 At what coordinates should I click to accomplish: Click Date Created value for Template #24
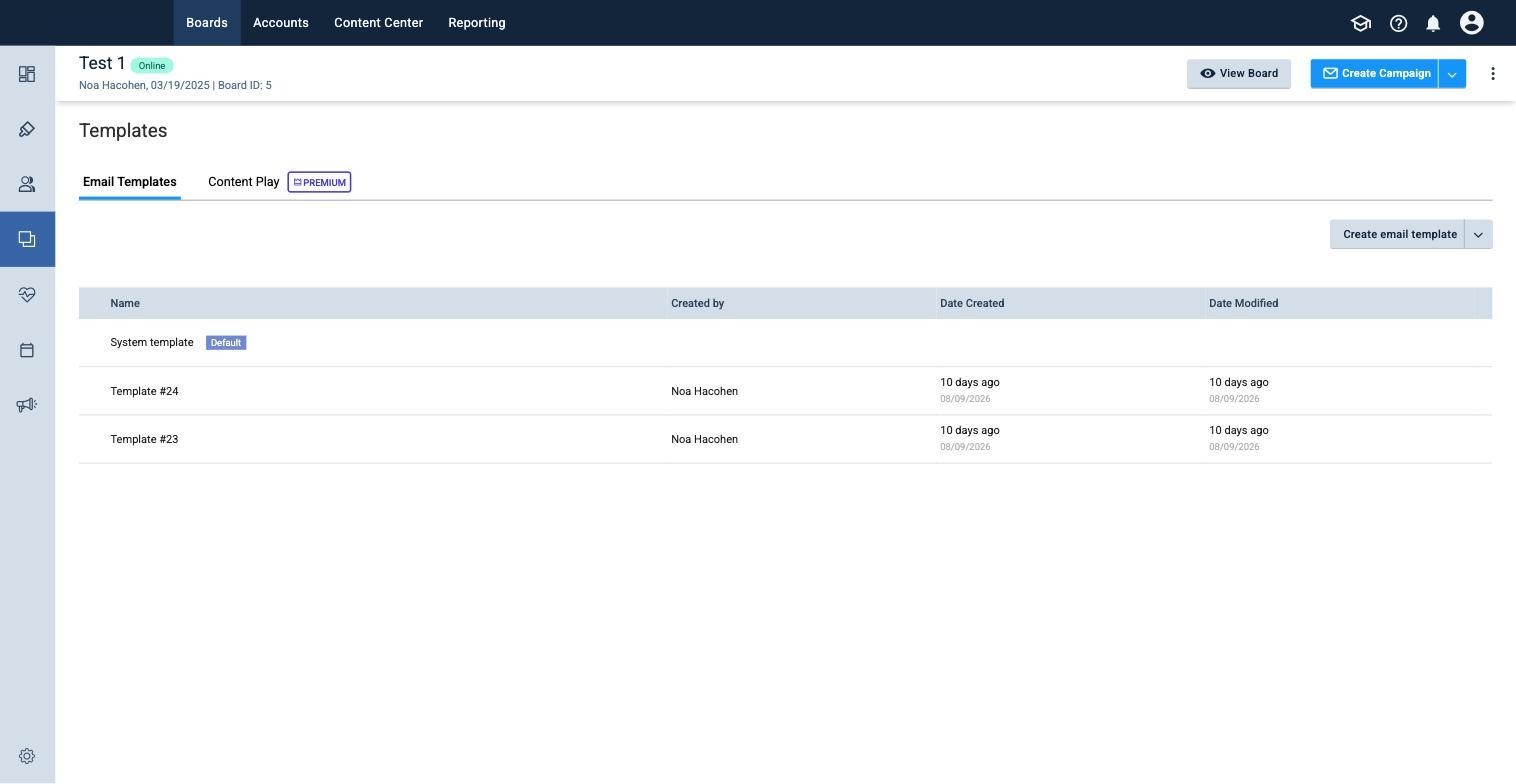969,390
